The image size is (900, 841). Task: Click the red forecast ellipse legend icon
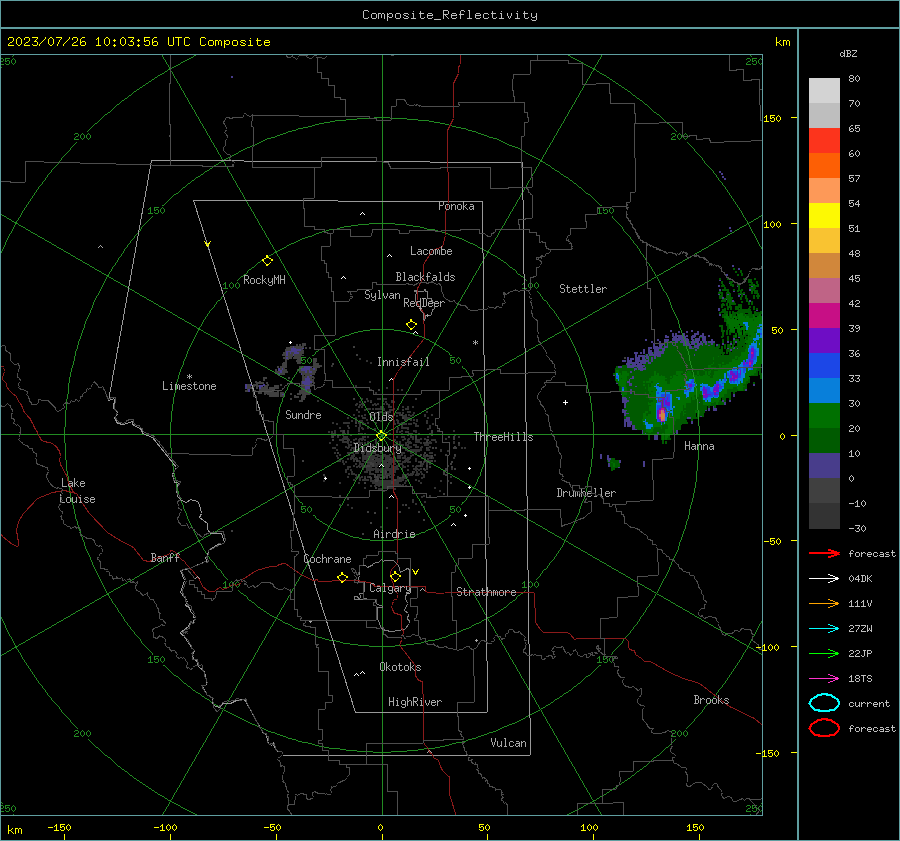click(x=824, y=728)
